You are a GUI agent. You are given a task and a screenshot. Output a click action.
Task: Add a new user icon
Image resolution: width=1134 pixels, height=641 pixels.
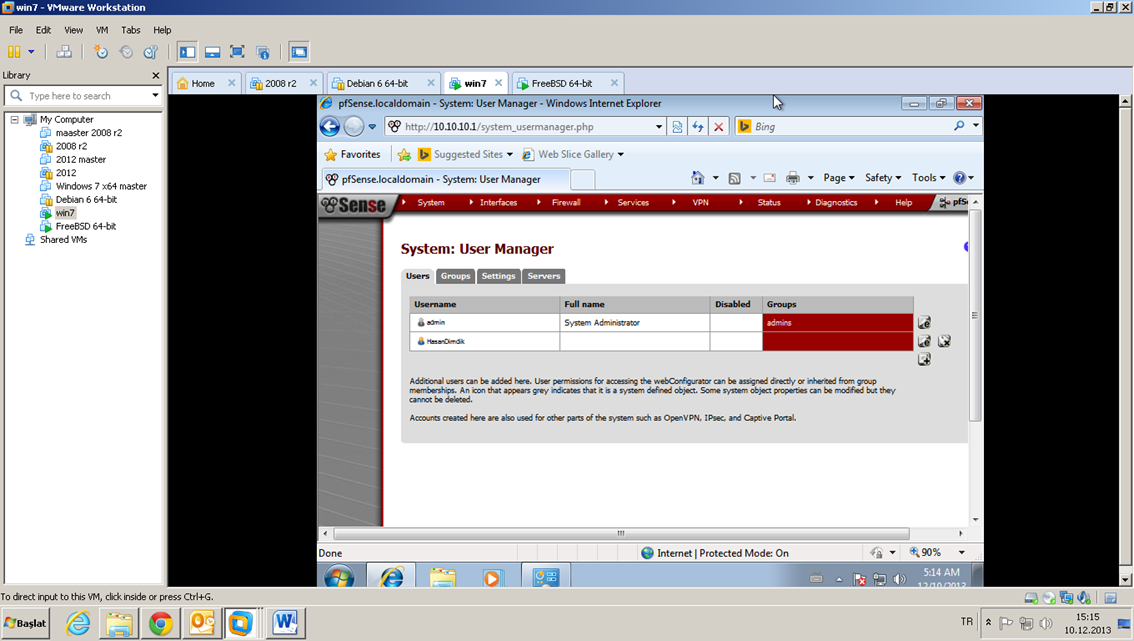point(924,360)
